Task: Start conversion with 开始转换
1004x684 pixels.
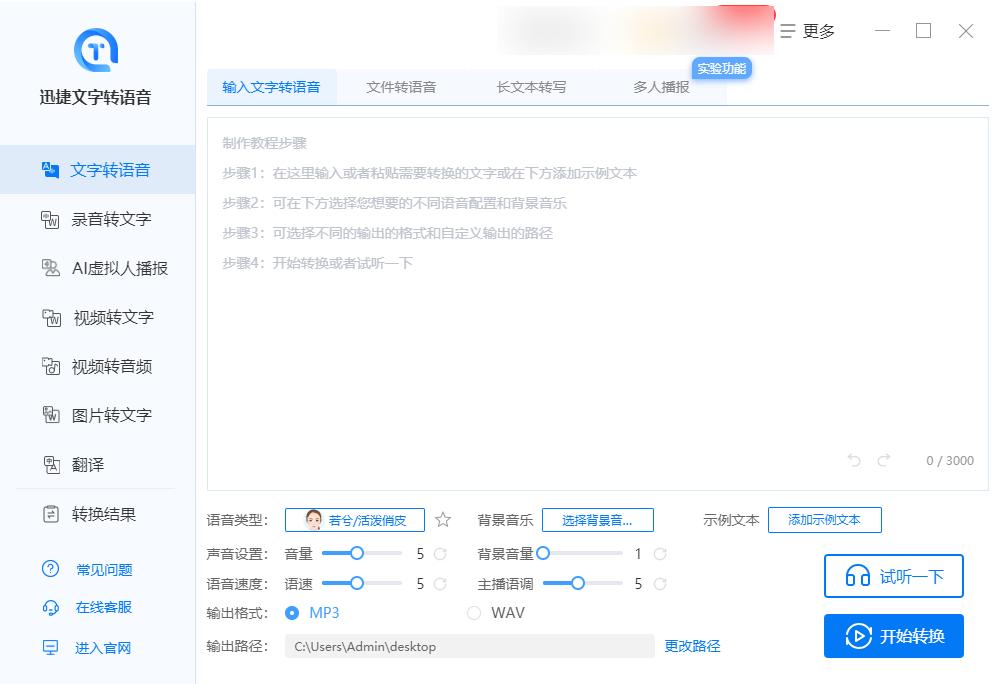Action: tap(893, 636)
